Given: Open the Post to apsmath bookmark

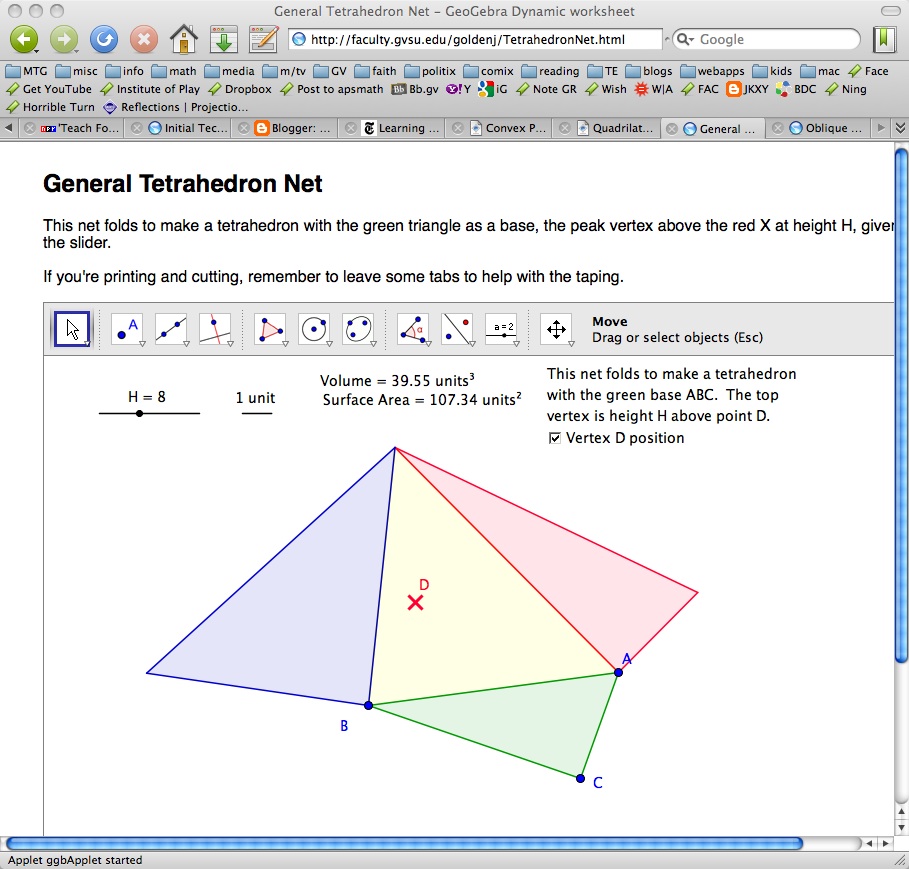Looking at the screenshot, I should [332, 89].
